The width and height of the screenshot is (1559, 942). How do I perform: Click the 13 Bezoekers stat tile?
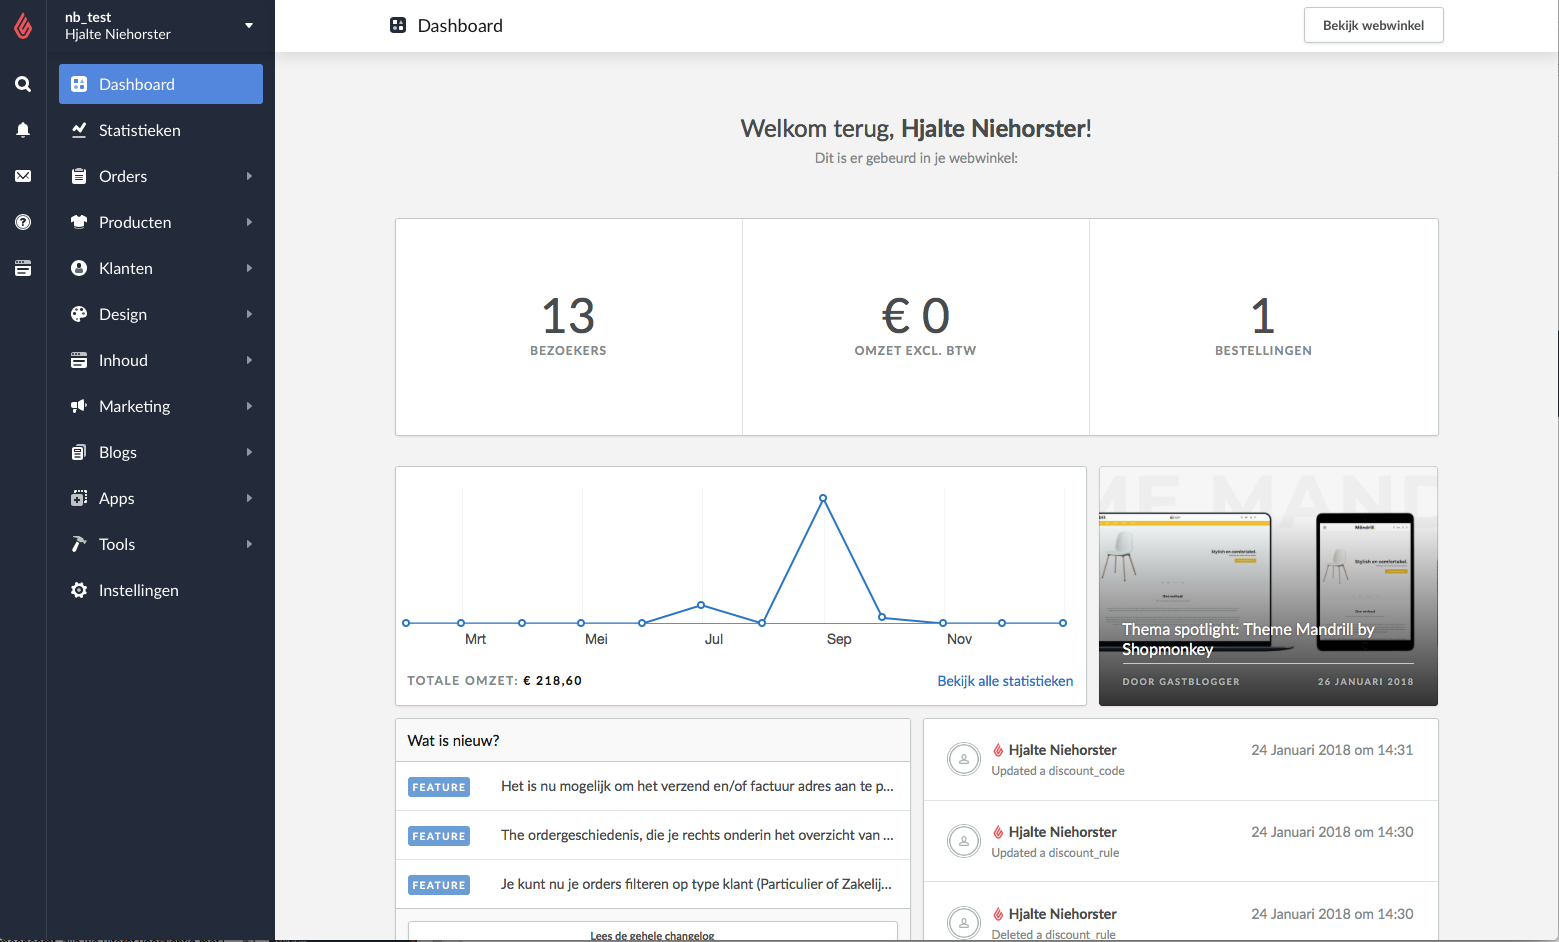[569, 327]
